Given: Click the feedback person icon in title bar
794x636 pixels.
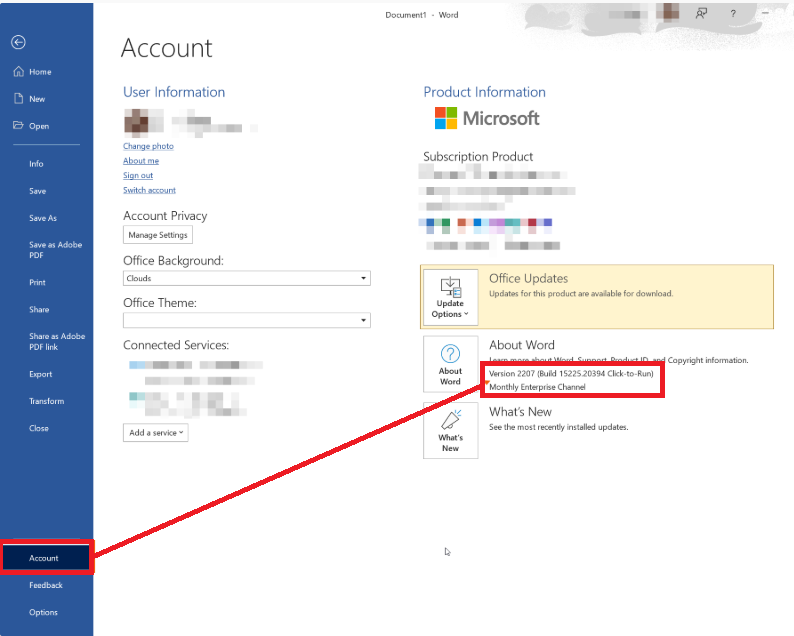Looking at the screenshot, I should pos(701,14).
